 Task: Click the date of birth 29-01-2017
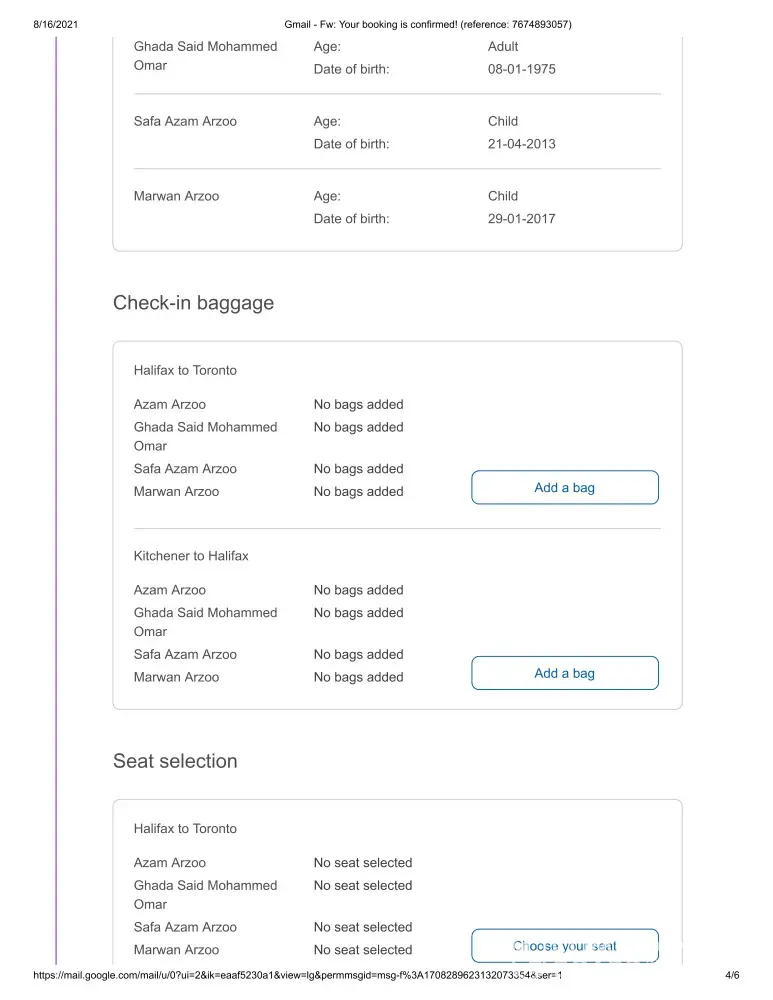point(522,219)
